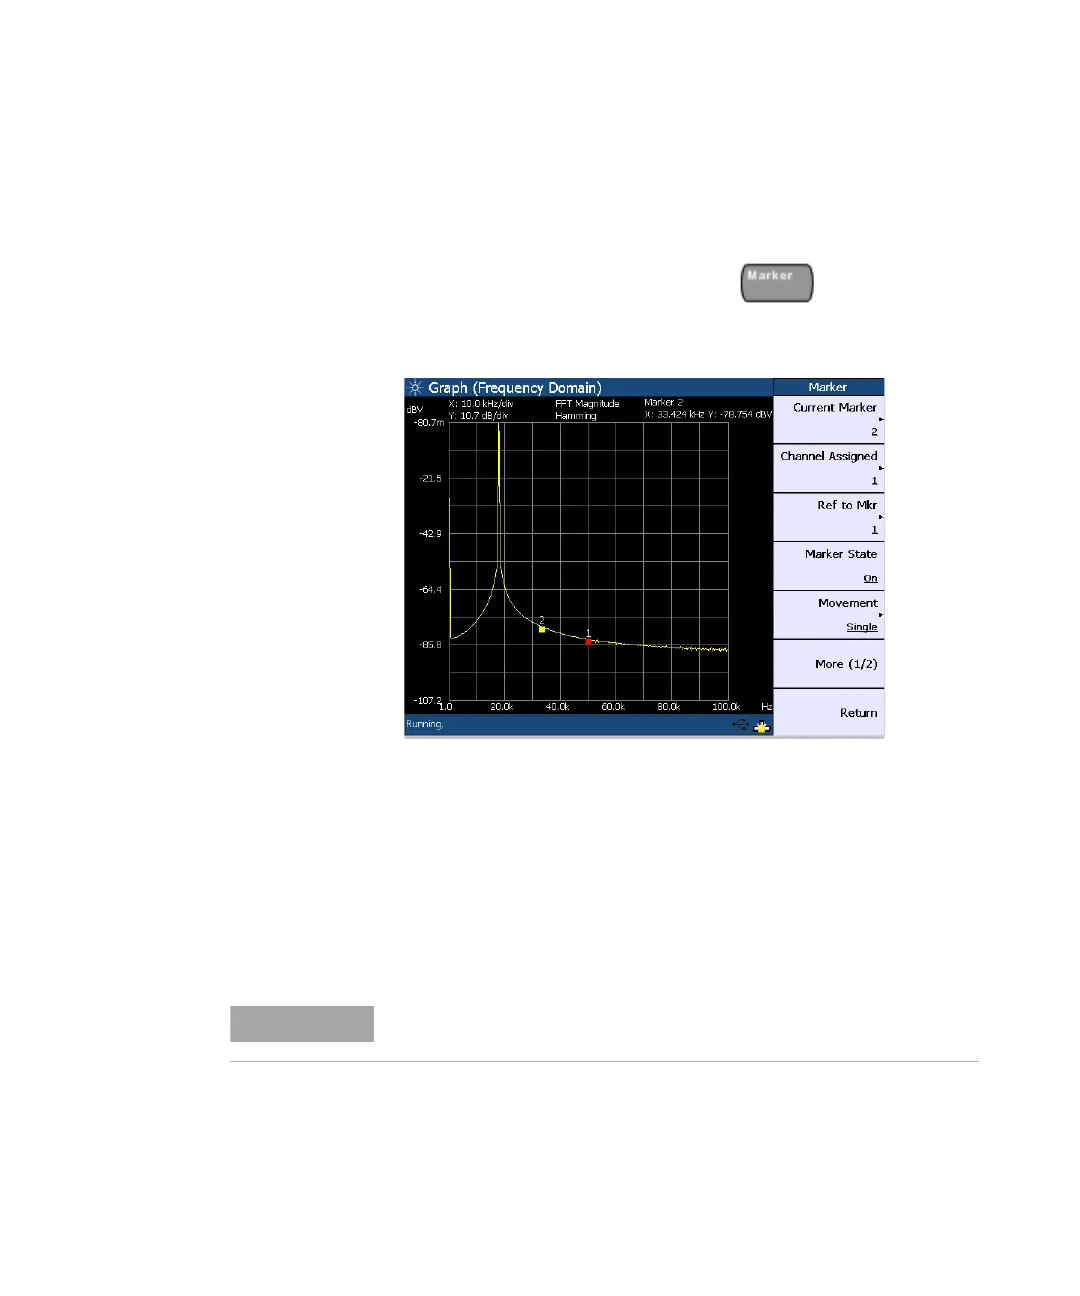Open the Ref to Mkr softkey
1080x1296 pixels.
click(829, 518)
